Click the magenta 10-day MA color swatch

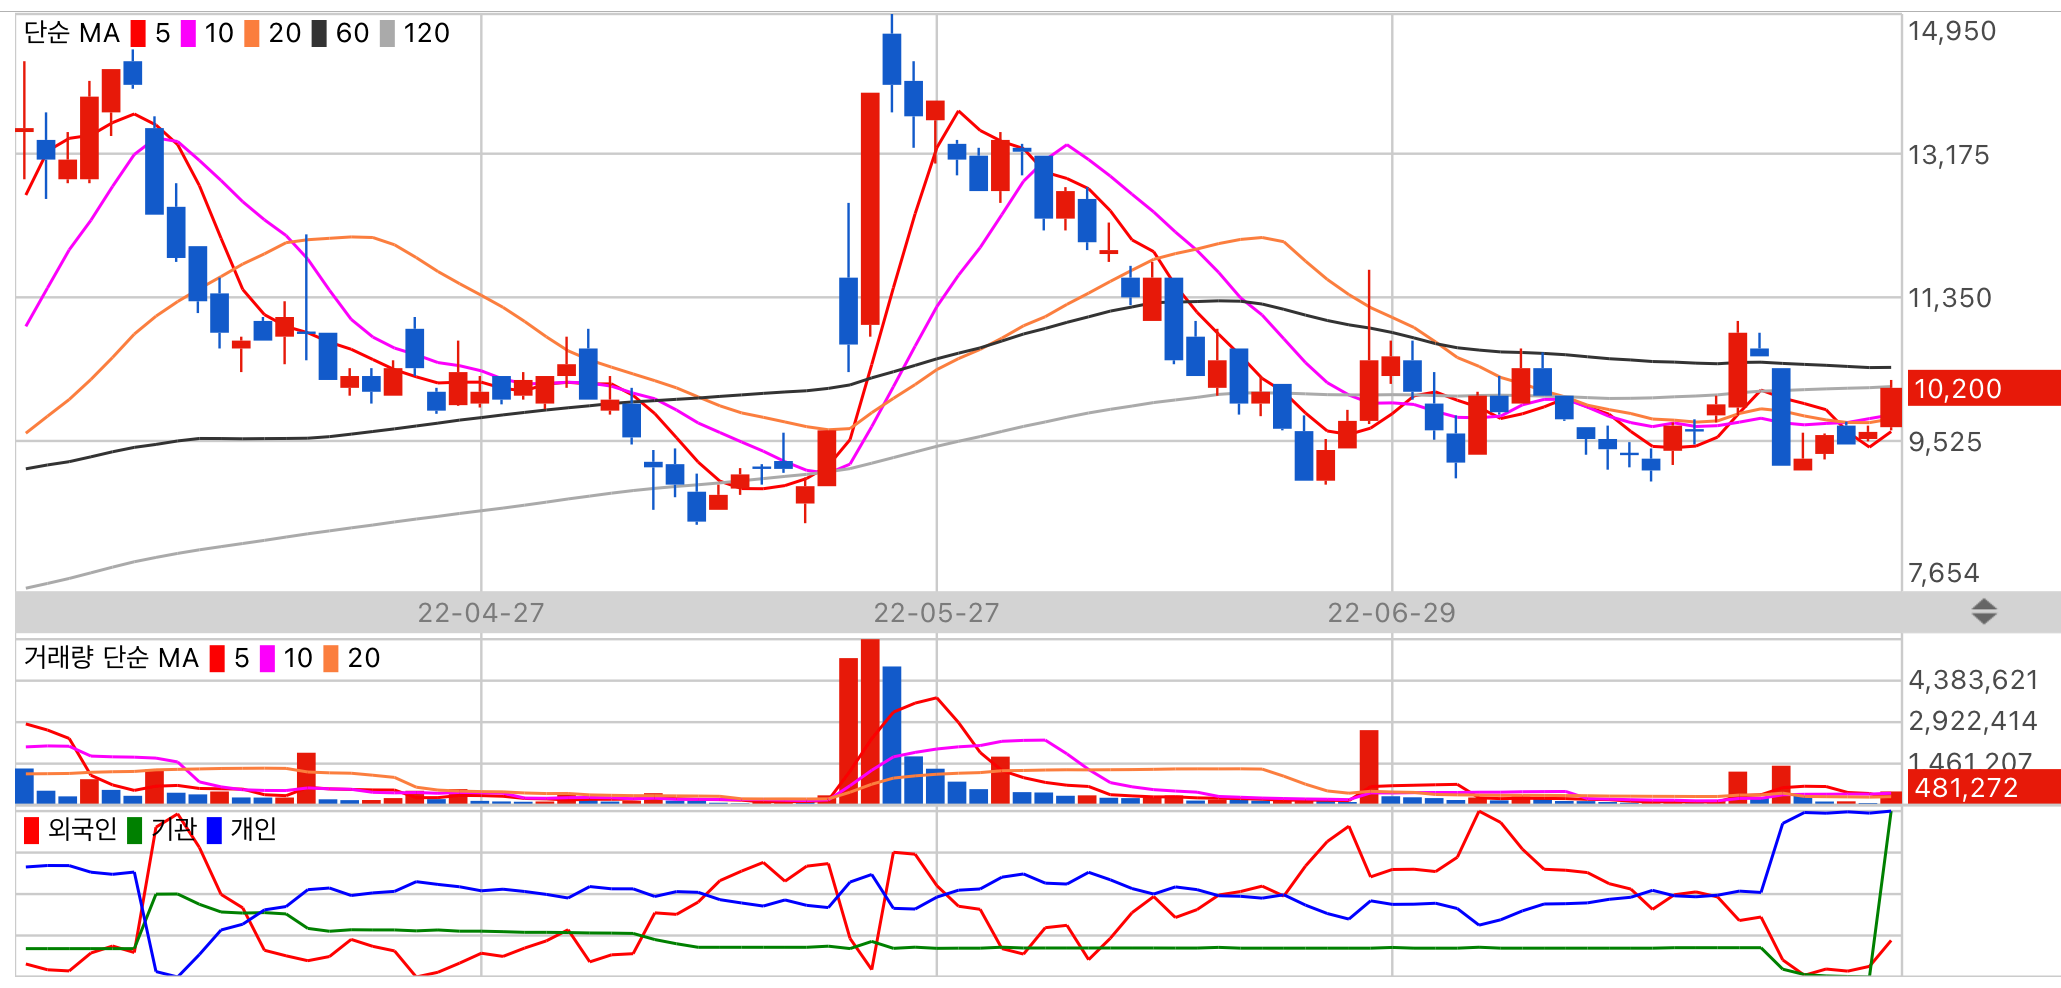(188, 34)
